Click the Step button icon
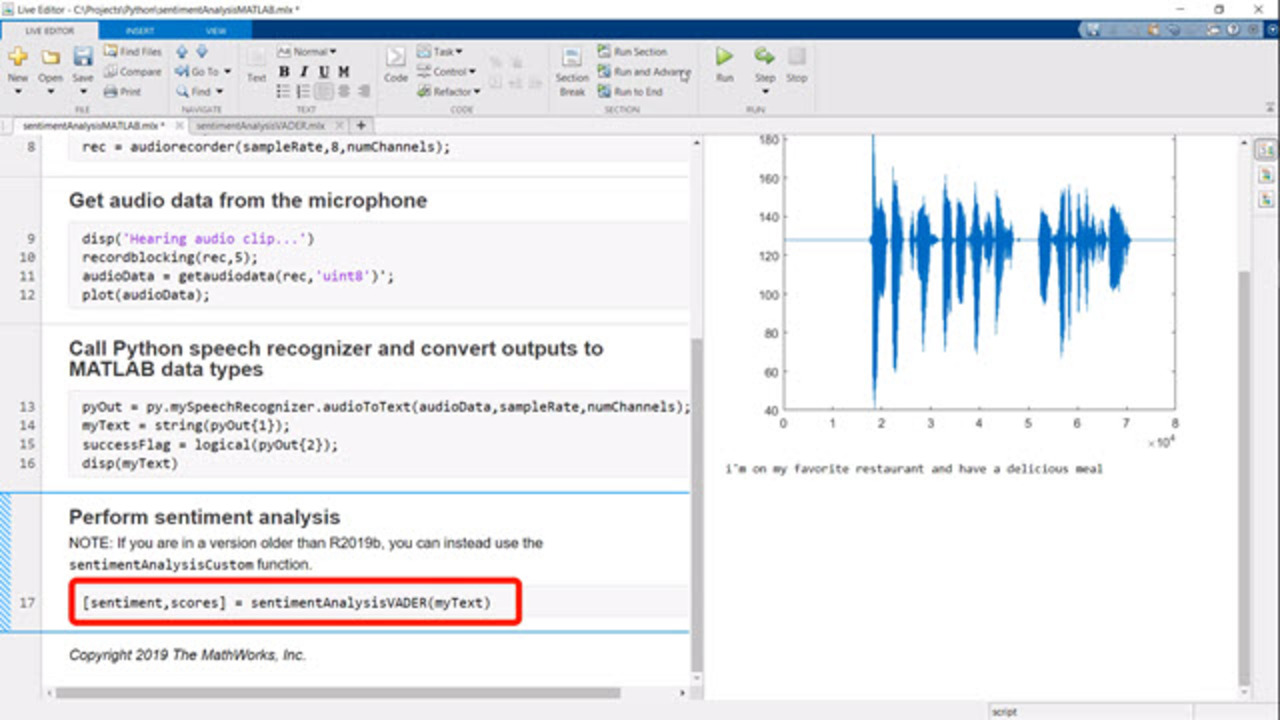This screenshot has width=1280, height=720. tap(765, 57)
